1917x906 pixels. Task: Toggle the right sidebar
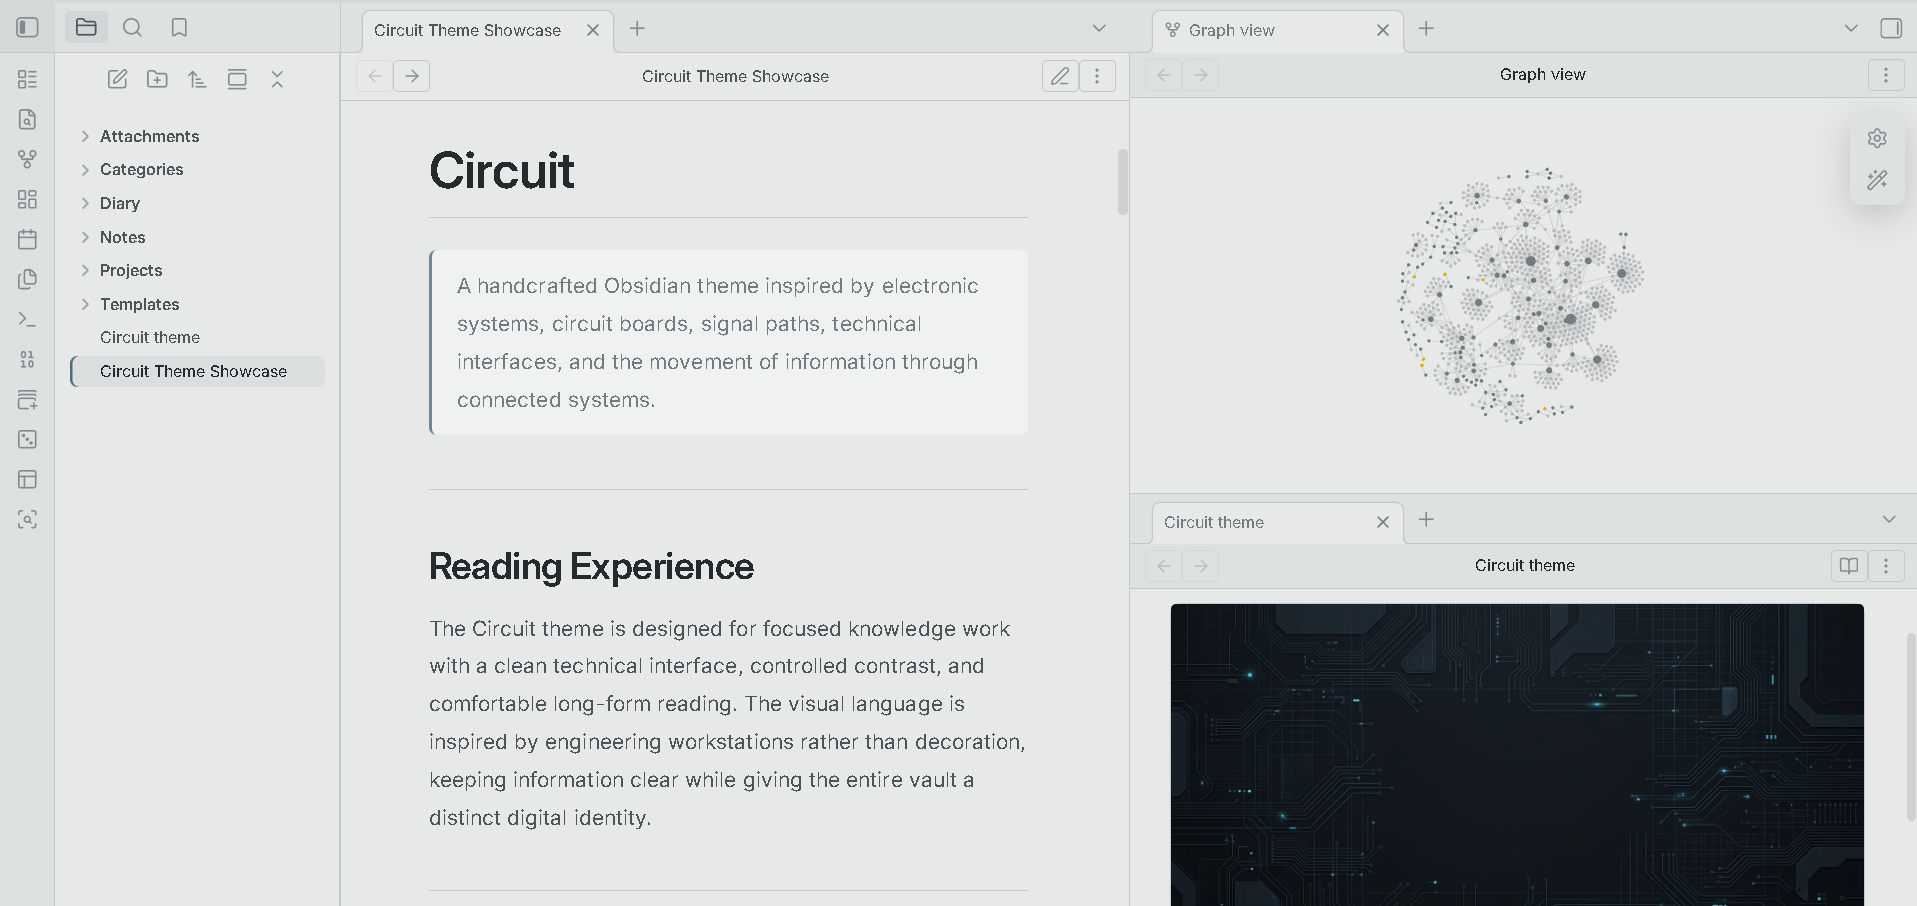coord(1891,28)
